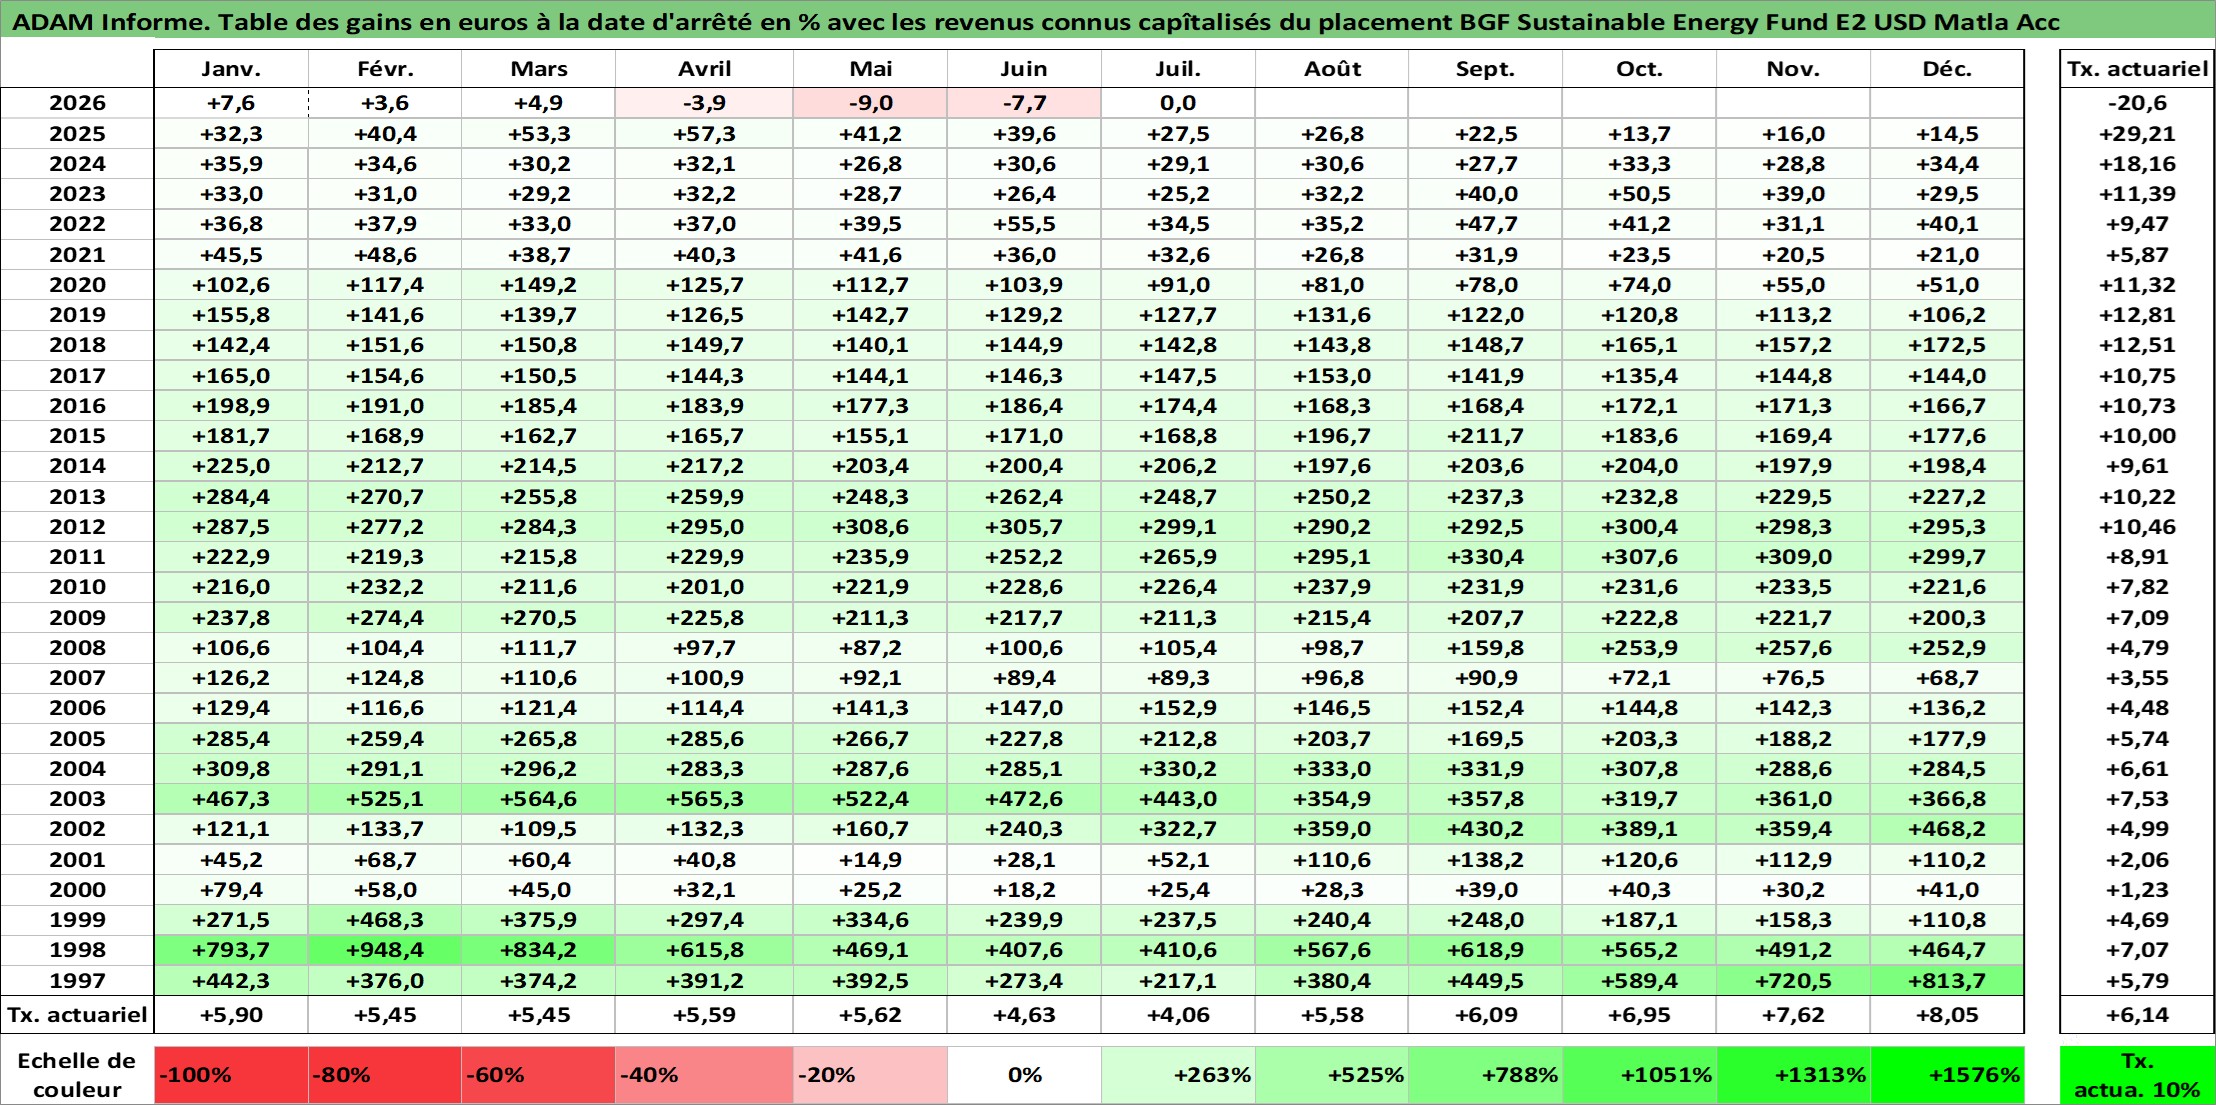Image resolution: width=2216 pixels, height=1105 pixels.
Task: Click the -60% color scale swatch
Action: coord(538,1075)
